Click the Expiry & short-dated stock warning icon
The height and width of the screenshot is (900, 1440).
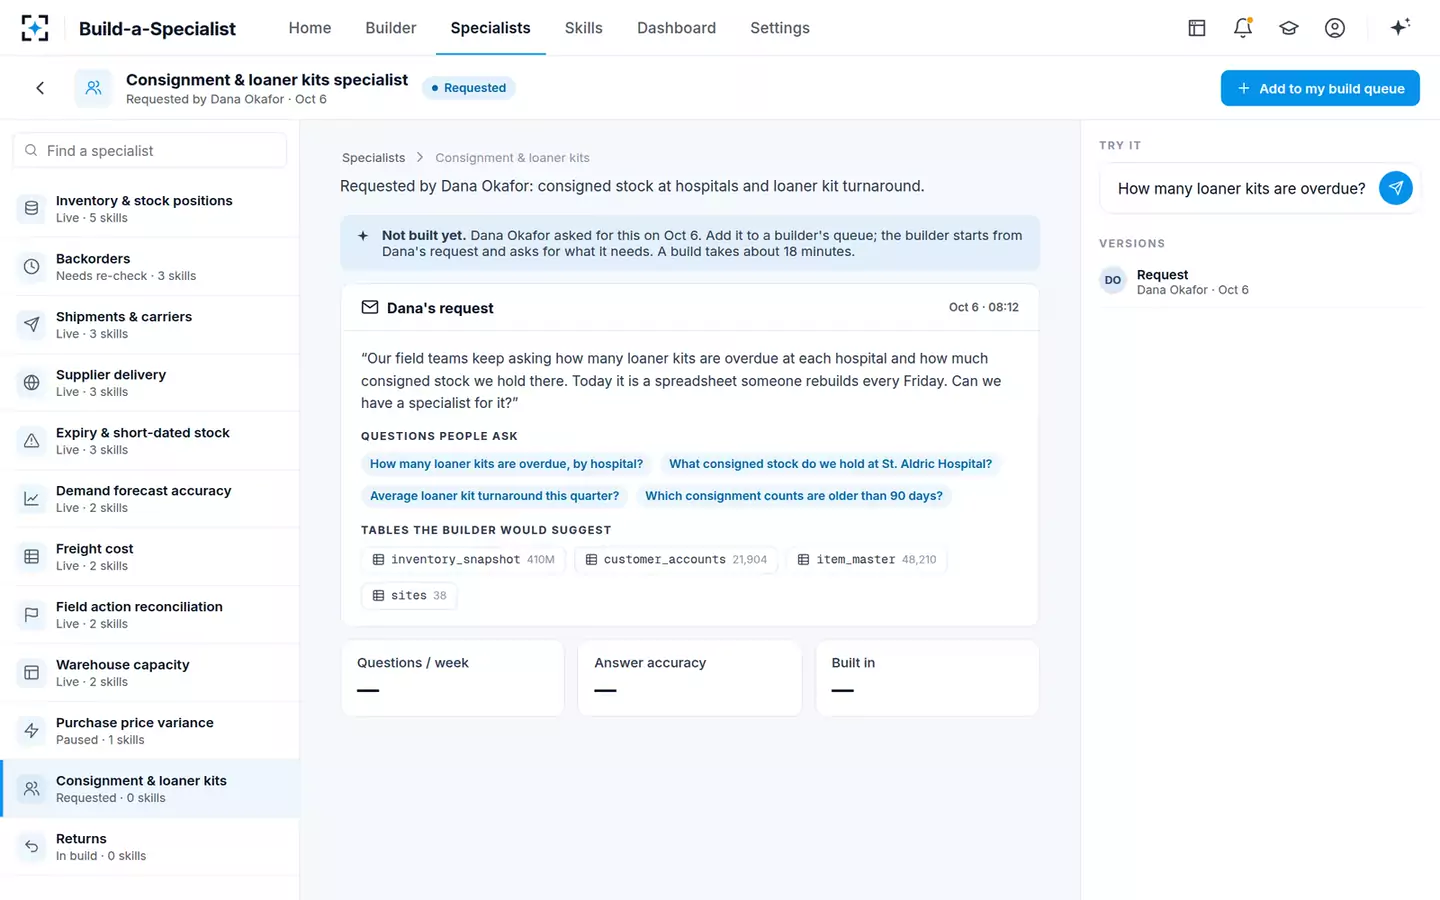[x=32, y=440]
